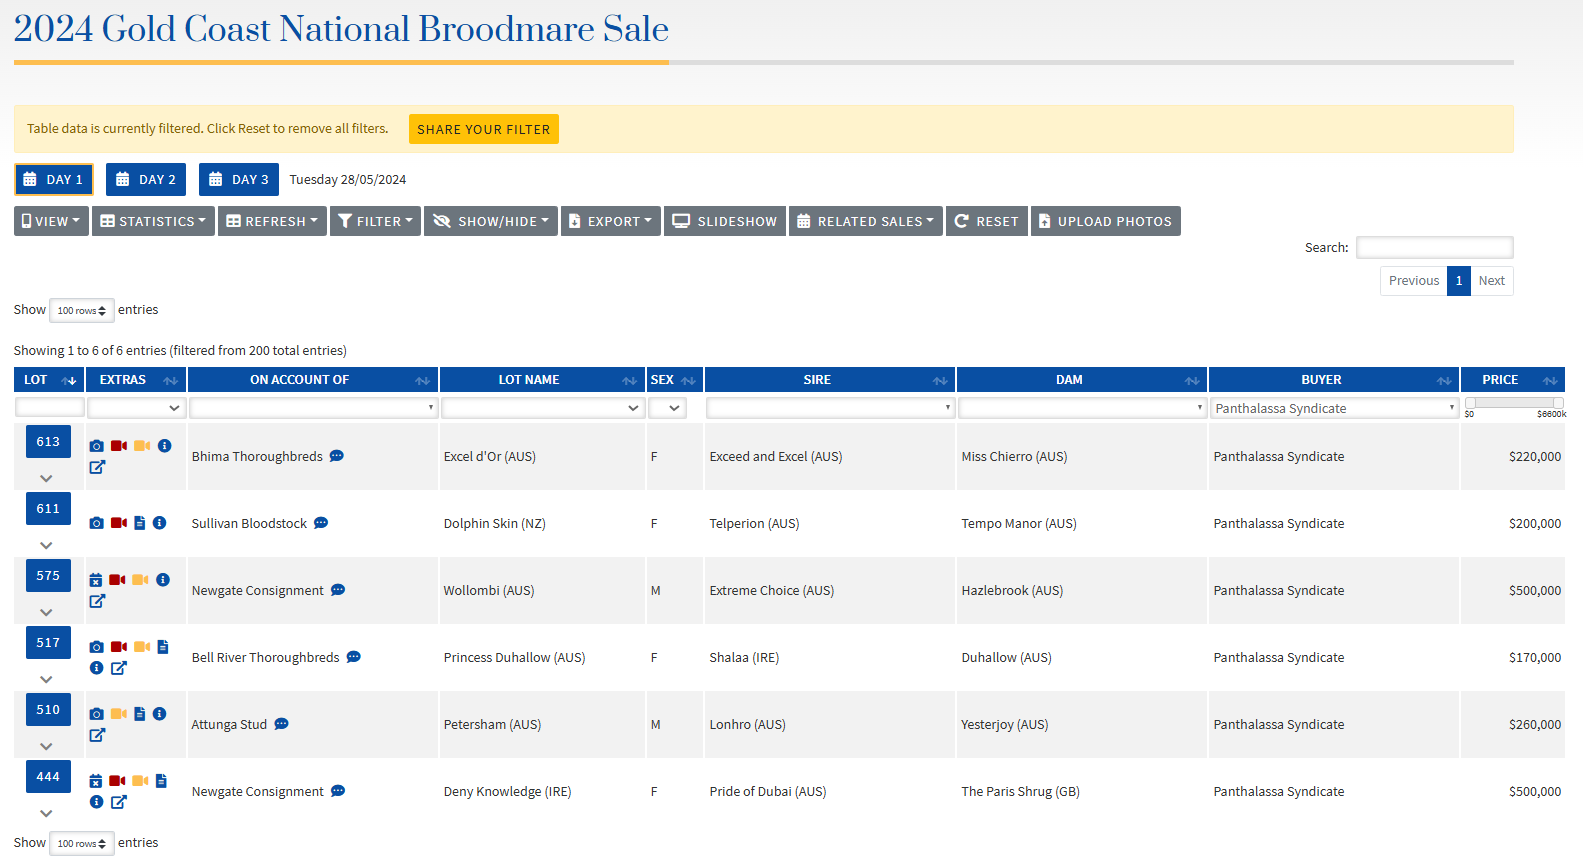Expand row details chevron under lot 613
Screen dimensions: 1583x861
pyautogui.click(x=46, y=479)
